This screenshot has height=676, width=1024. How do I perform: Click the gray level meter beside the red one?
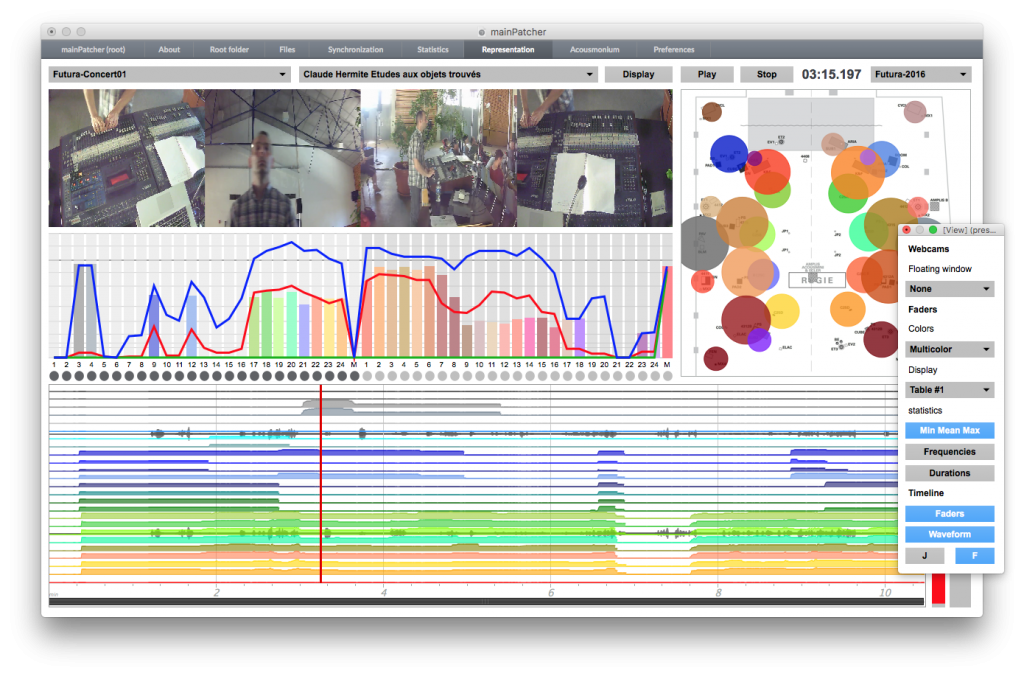click(960, 589)
